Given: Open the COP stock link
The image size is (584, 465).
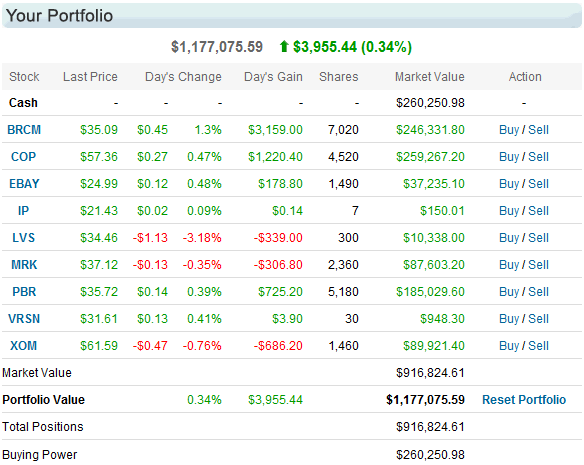Looking at the screenshot, I should 23,156.
